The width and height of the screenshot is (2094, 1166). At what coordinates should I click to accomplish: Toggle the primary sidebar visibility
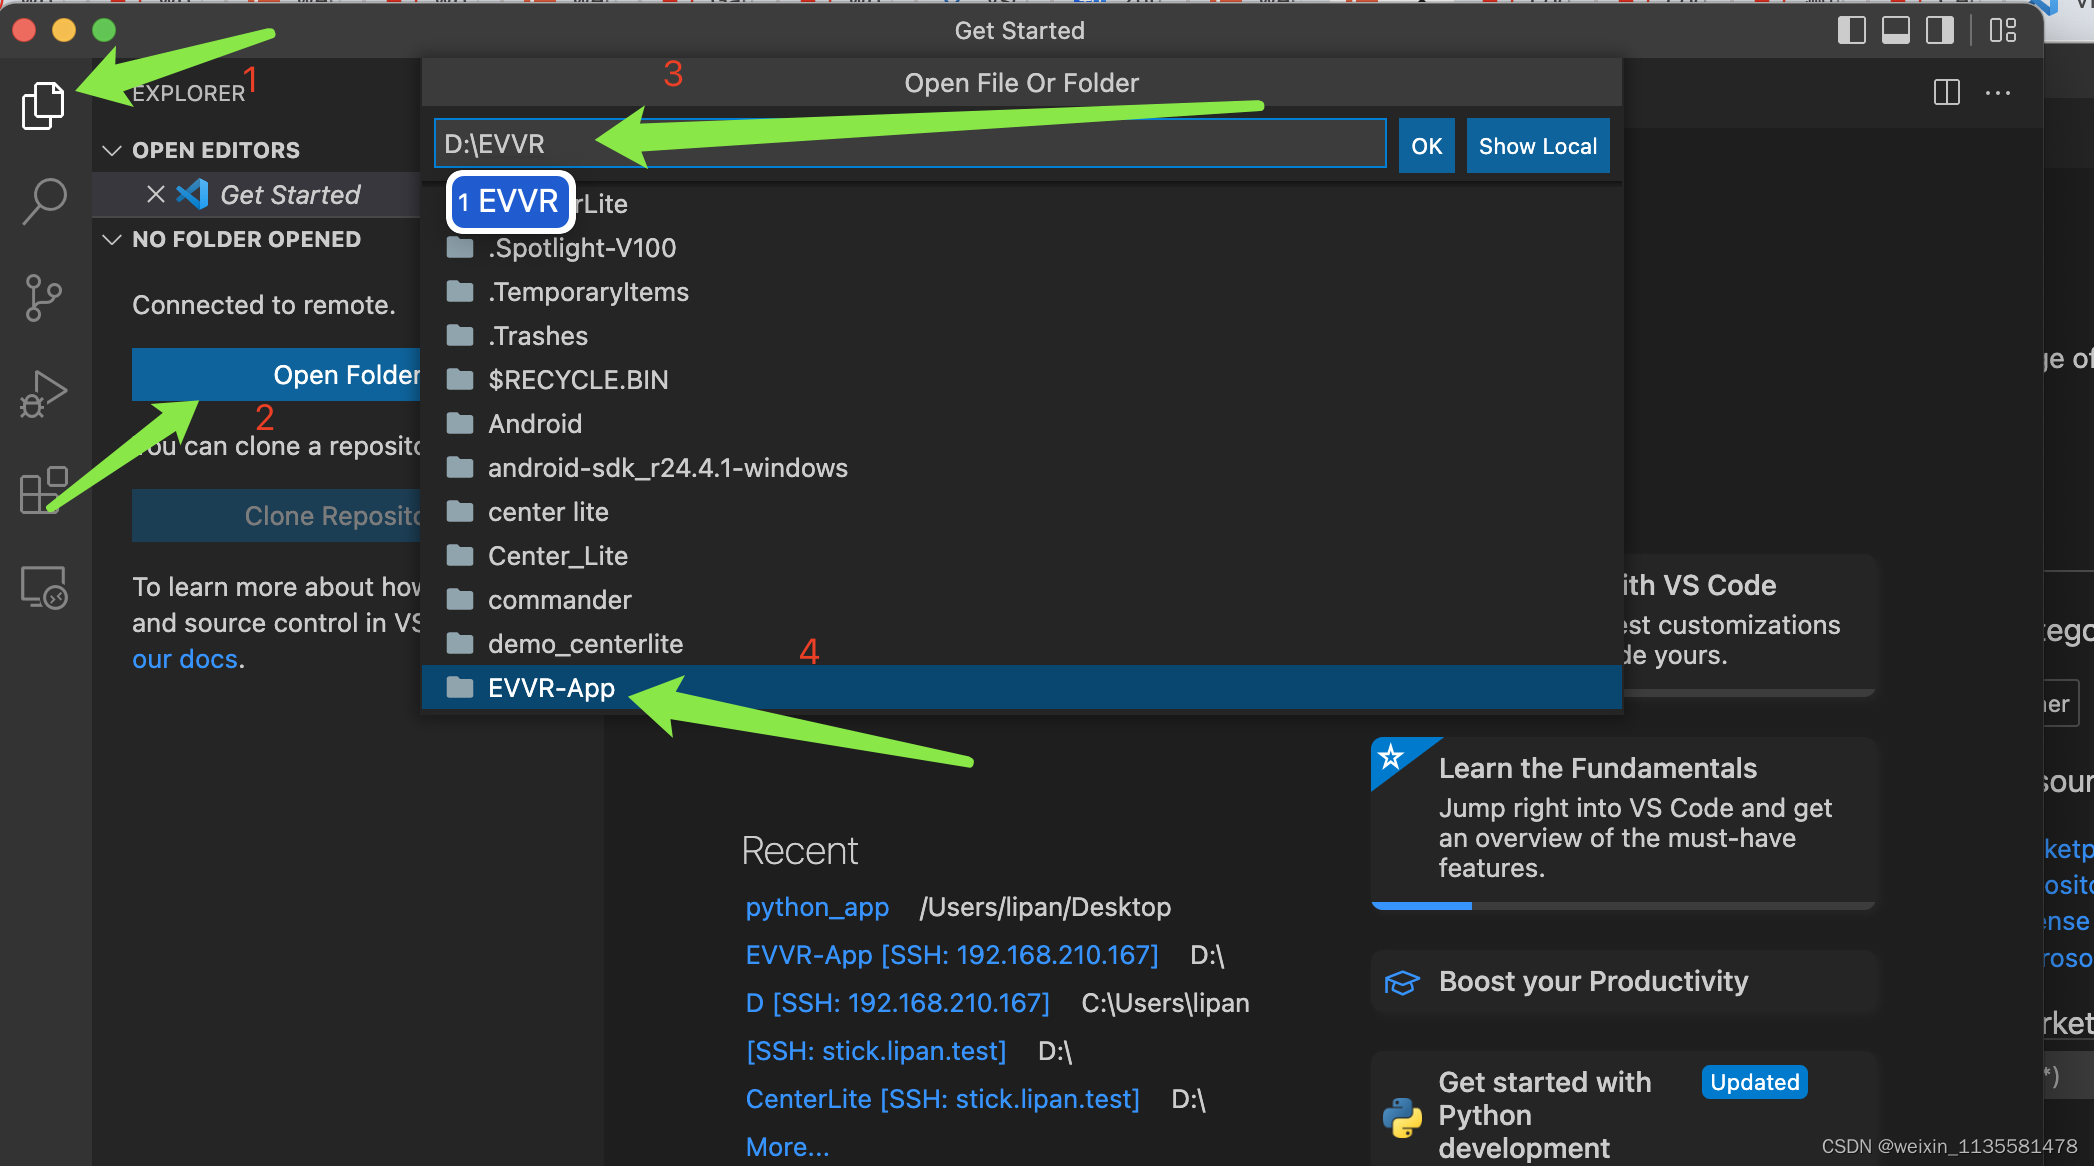coord(1853,30)
